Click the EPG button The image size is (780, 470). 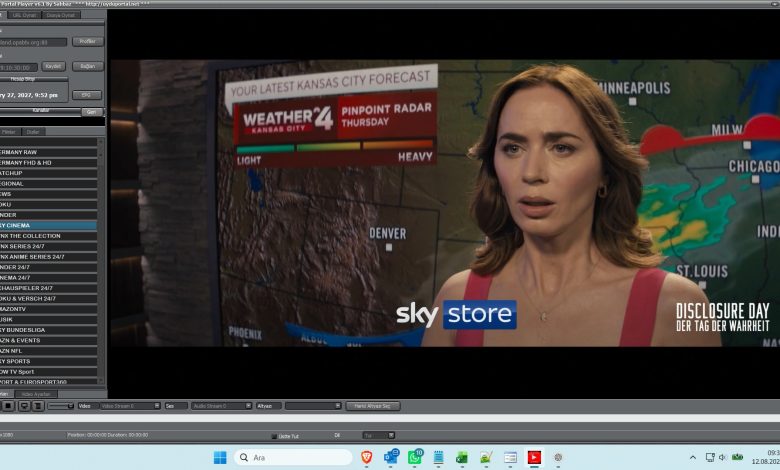coord(87,94)
